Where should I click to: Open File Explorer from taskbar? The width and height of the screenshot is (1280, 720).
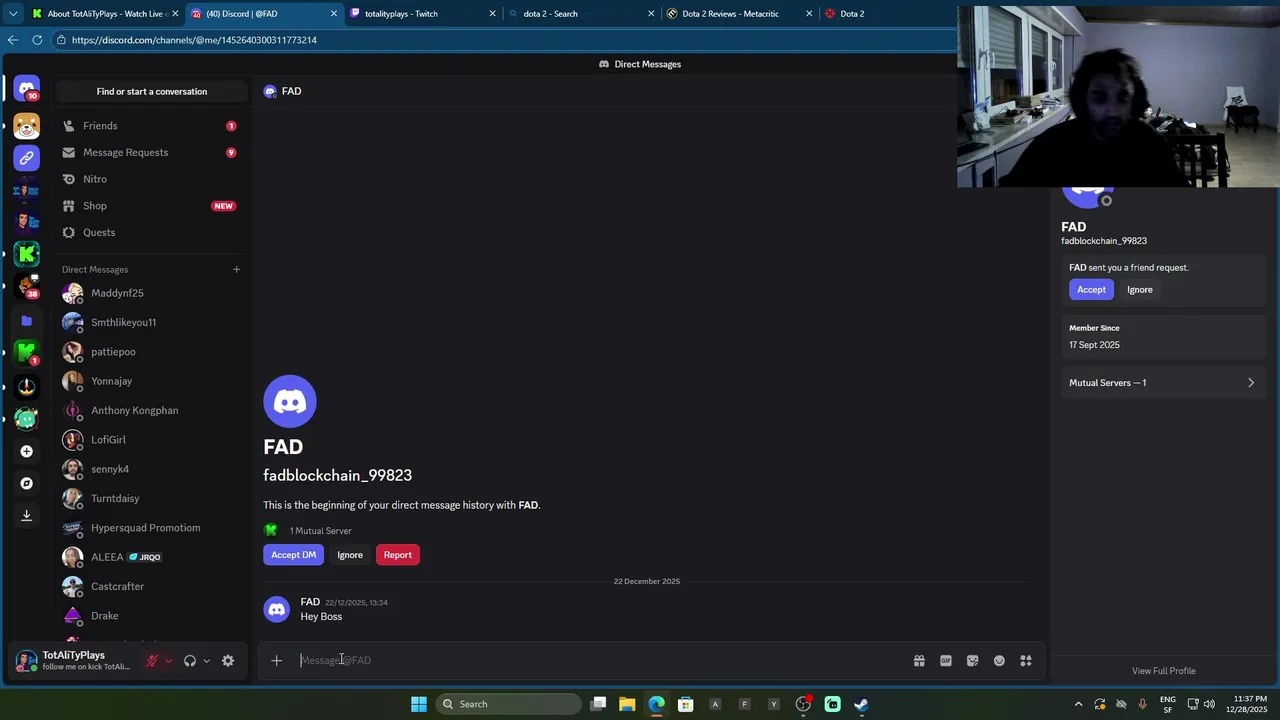[x=627, y=704]
